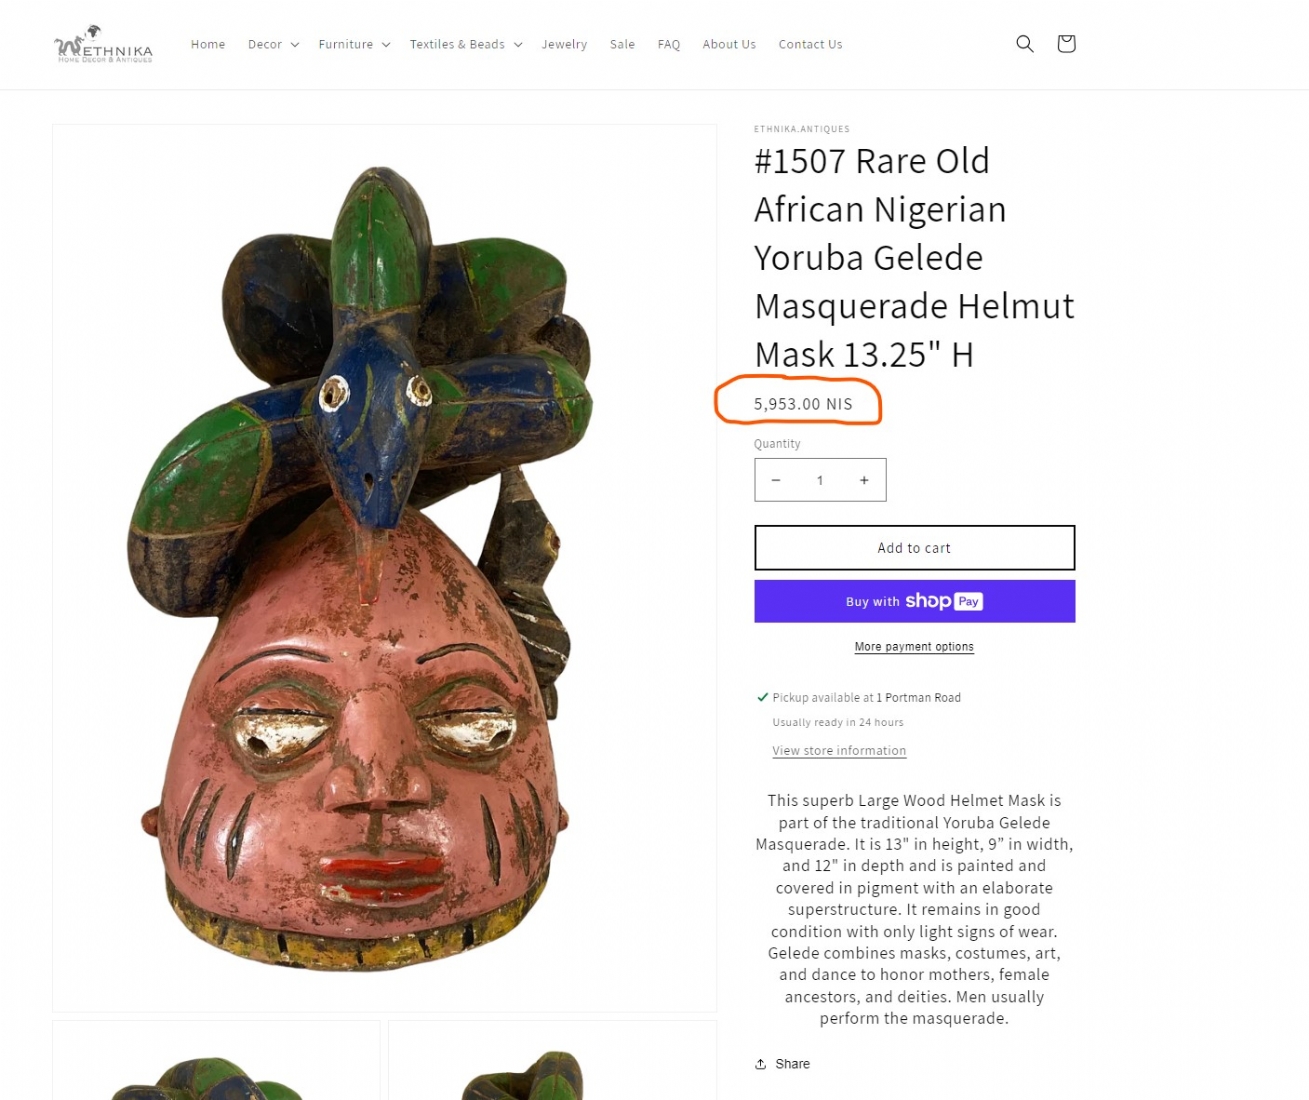This screenshot has width=1309, height=1100.
Task: Navigate to About Us
Action: click(x=729, y=45)
